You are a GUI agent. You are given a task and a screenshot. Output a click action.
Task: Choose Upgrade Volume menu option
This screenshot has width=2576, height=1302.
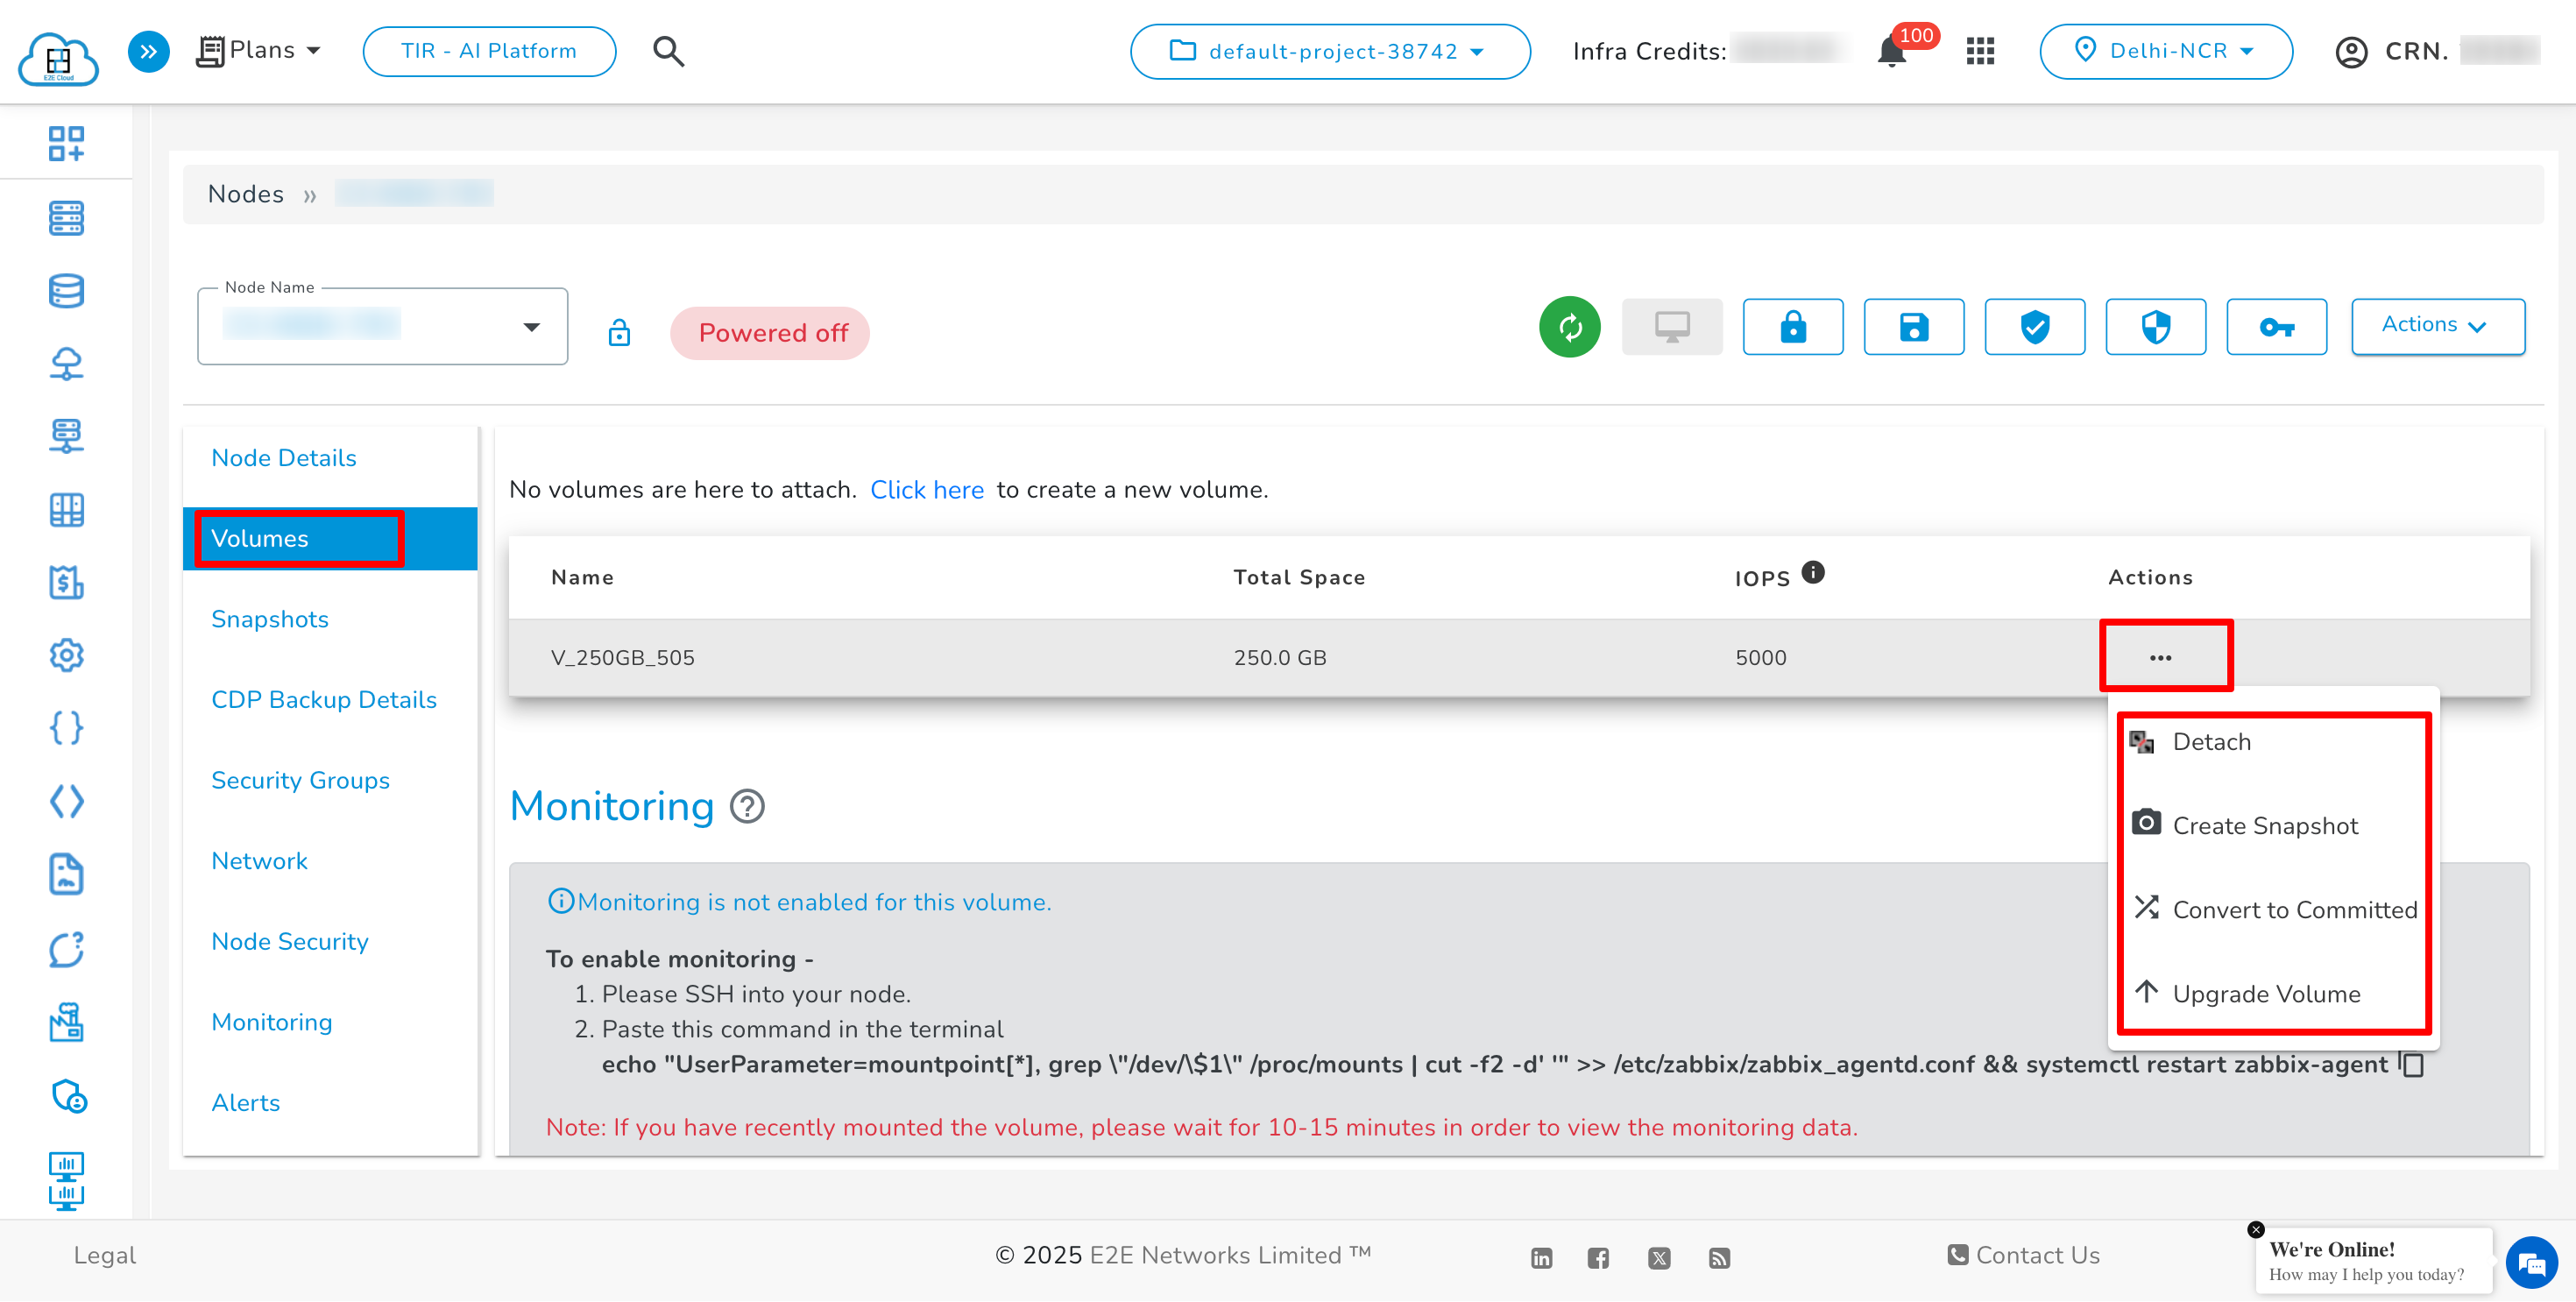[x=2265, y=994]
